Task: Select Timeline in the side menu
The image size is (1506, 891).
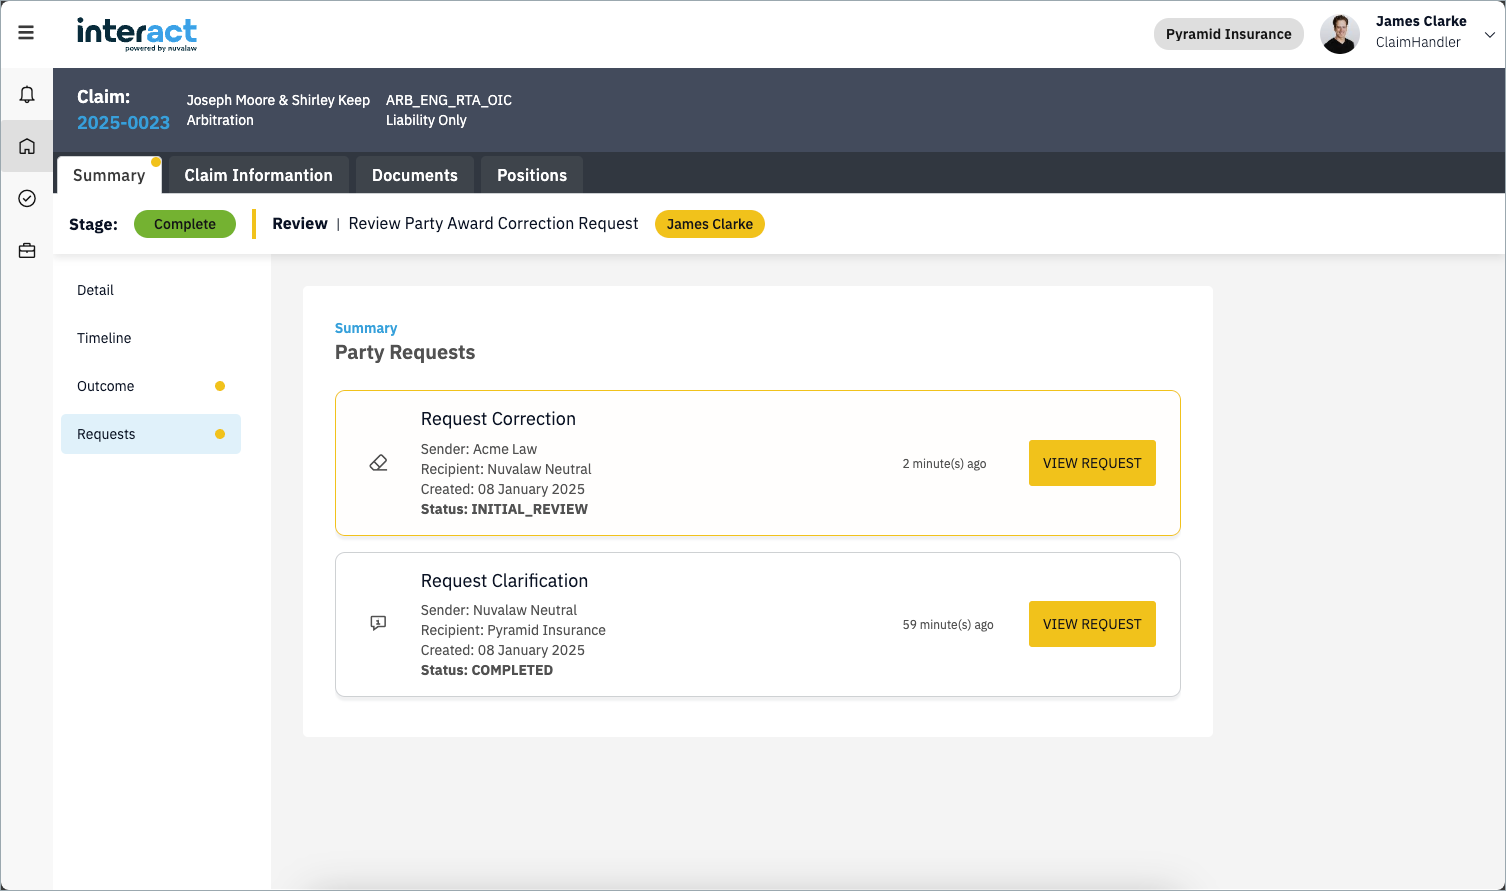Action: point(151,338)
